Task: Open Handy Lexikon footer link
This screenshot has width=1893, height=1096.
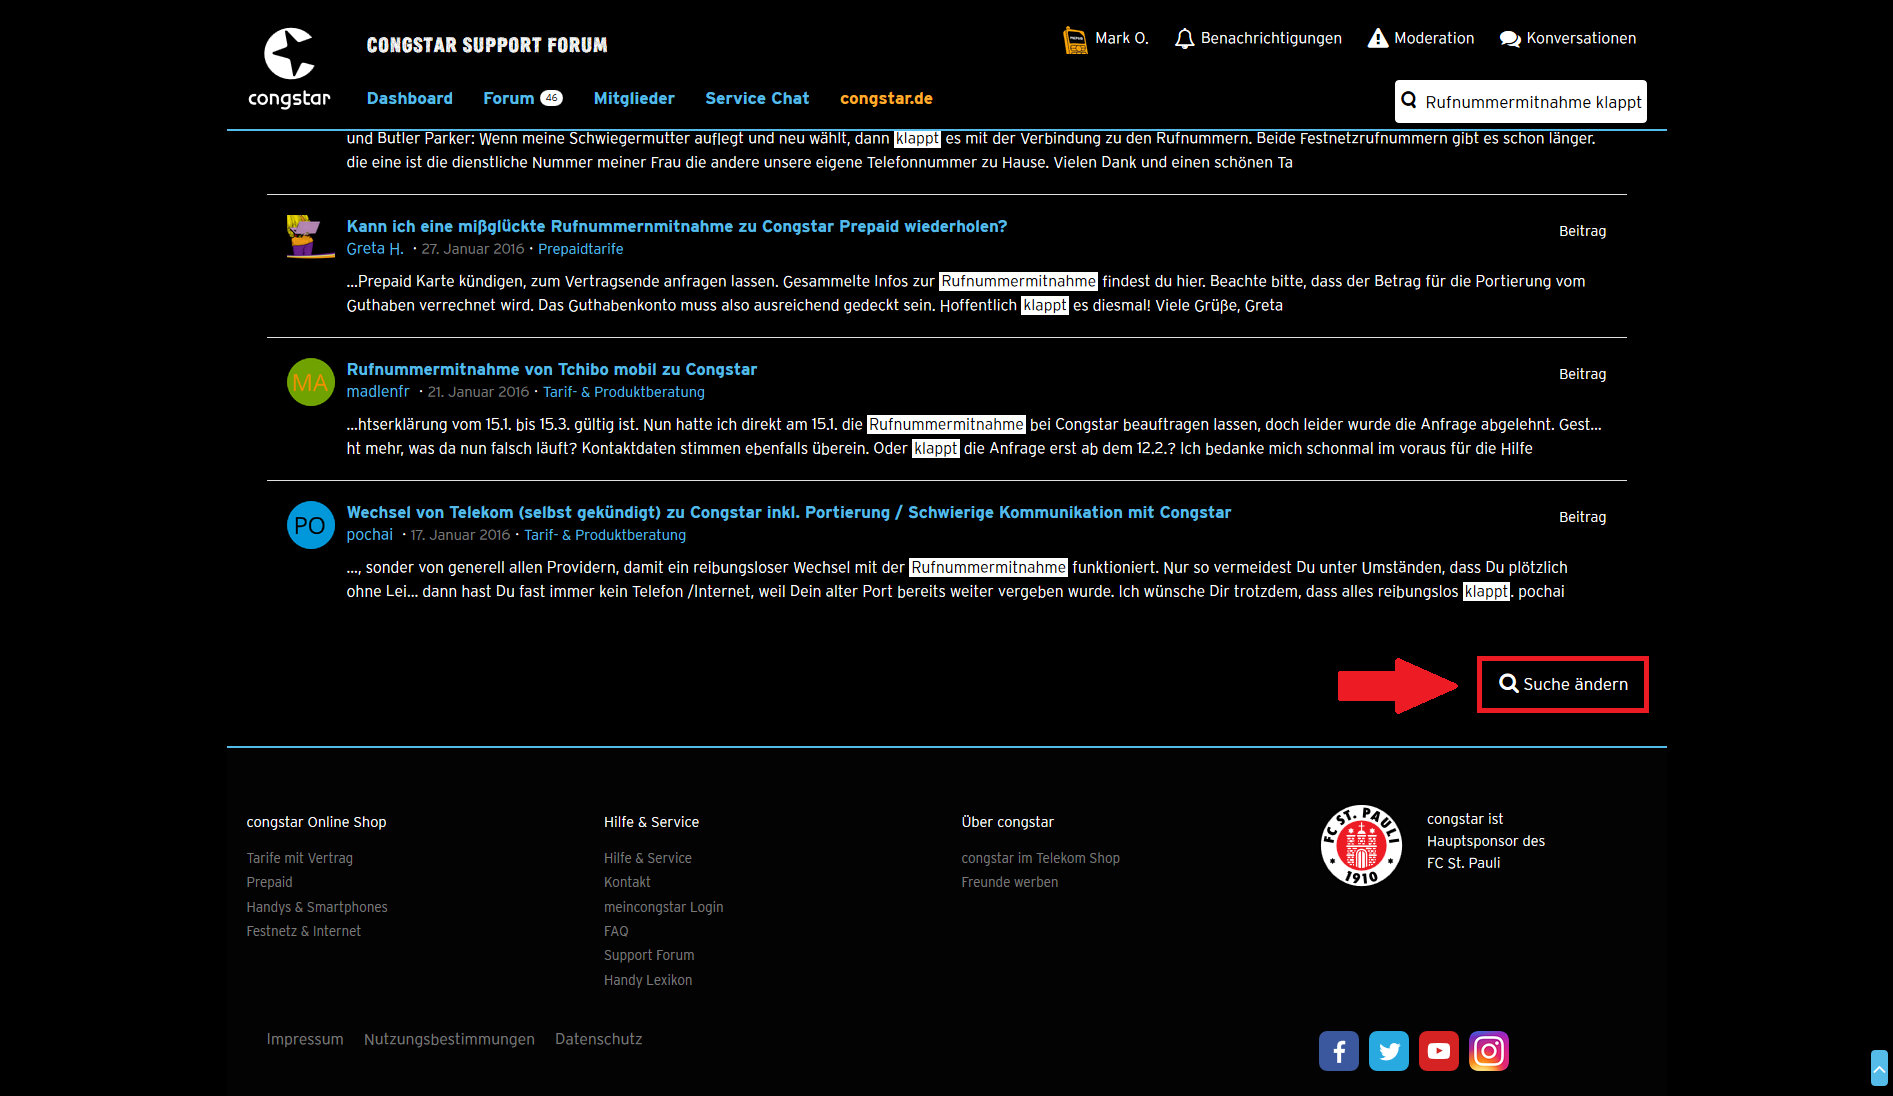Action: [x=648, y=980]
